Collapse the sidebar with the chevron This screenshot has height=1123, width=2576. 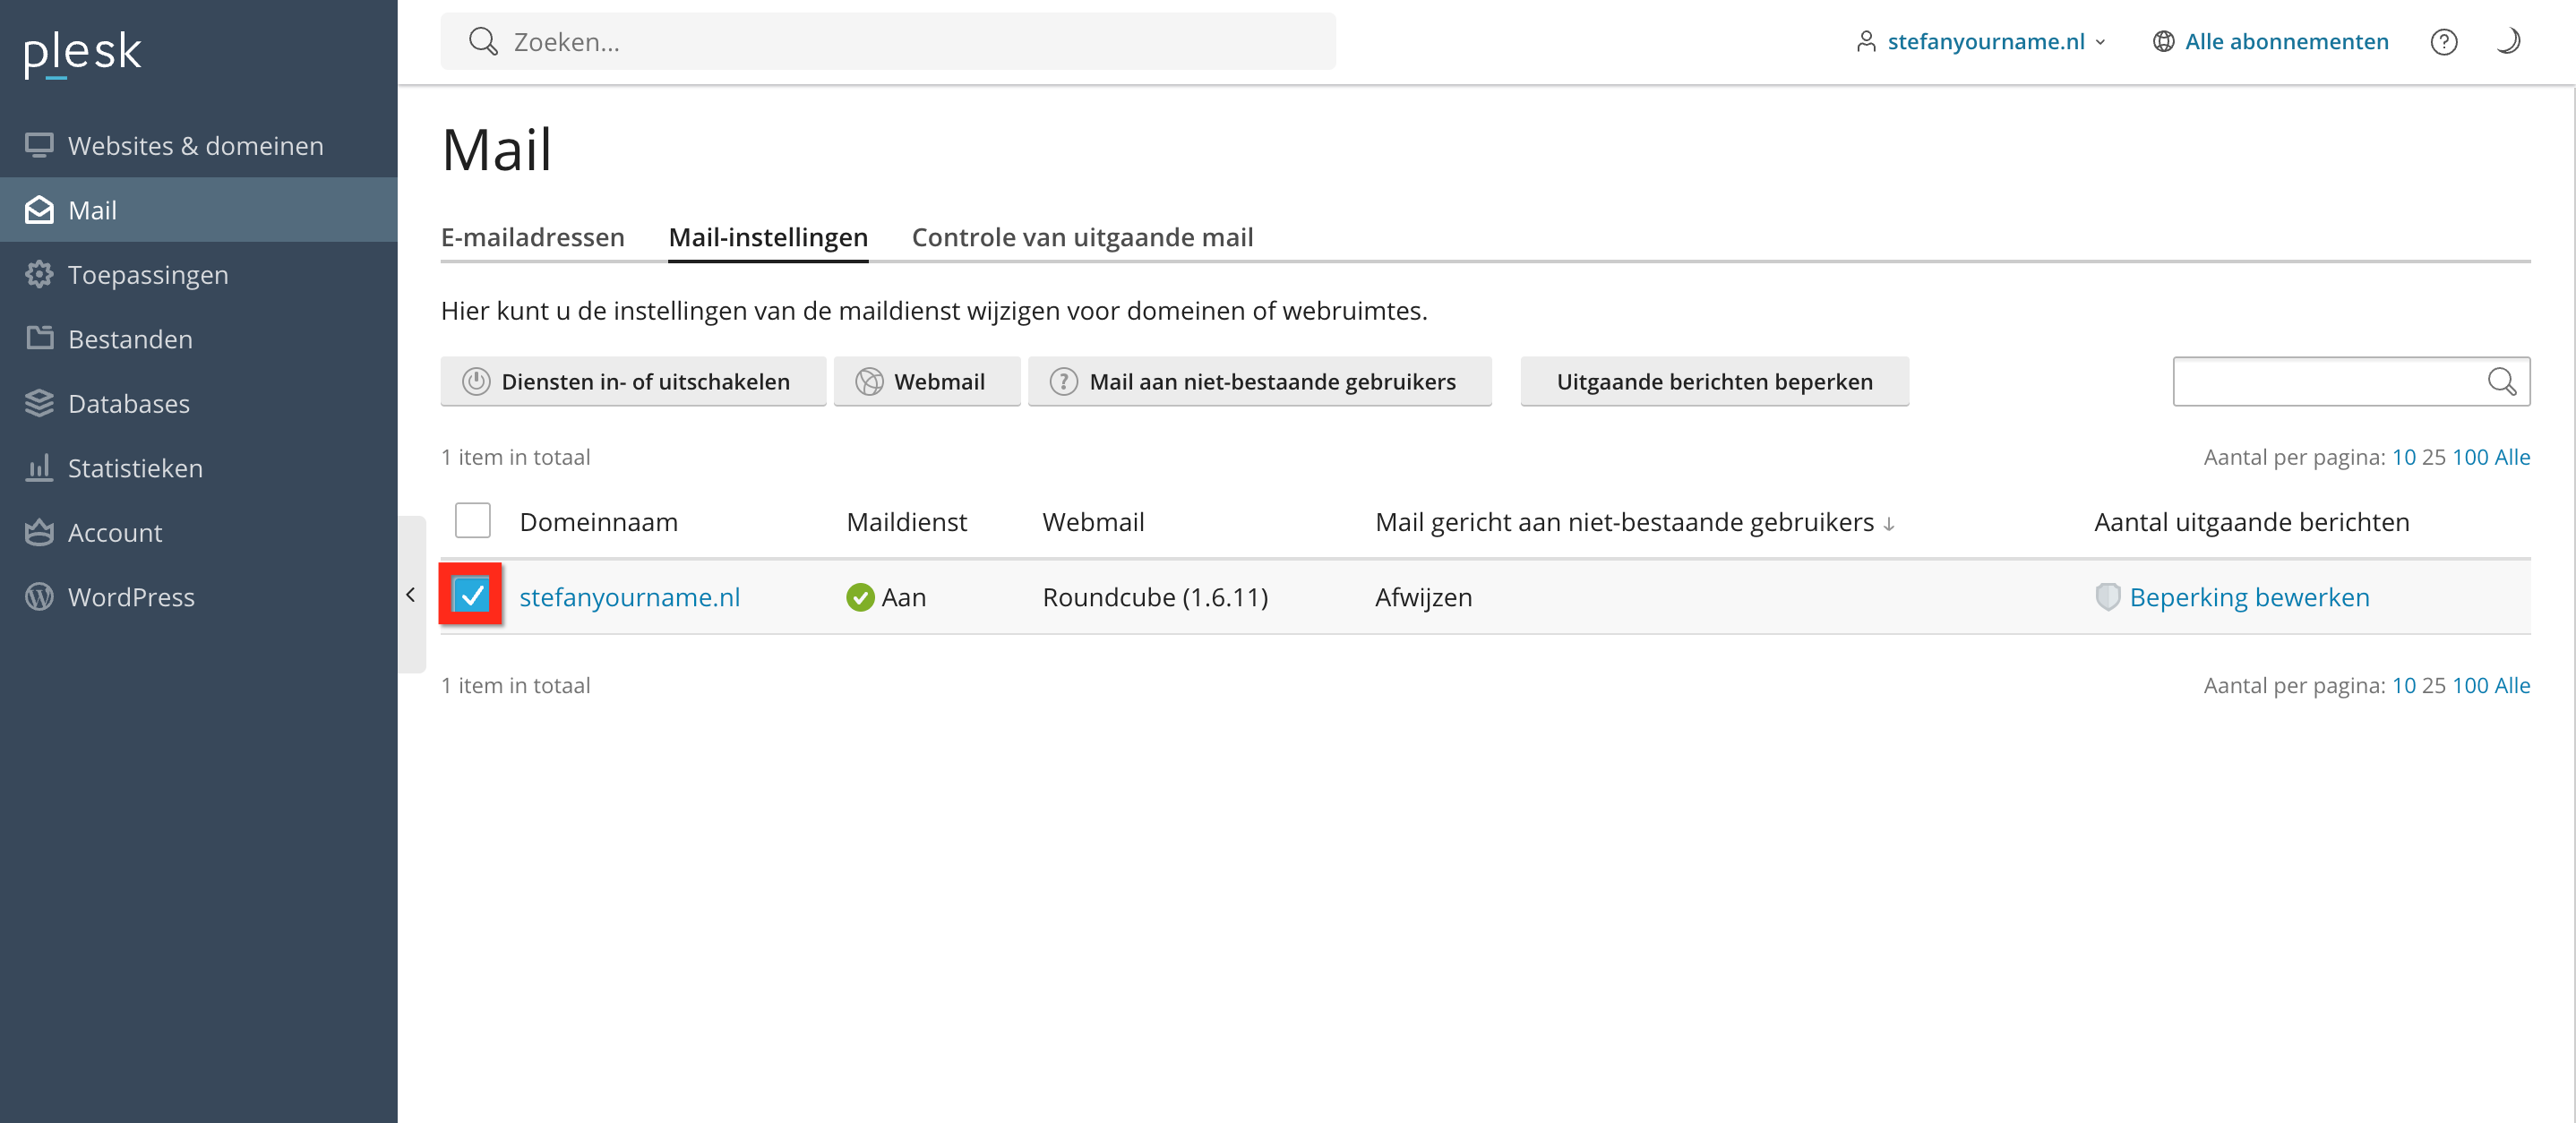(410, 595)
